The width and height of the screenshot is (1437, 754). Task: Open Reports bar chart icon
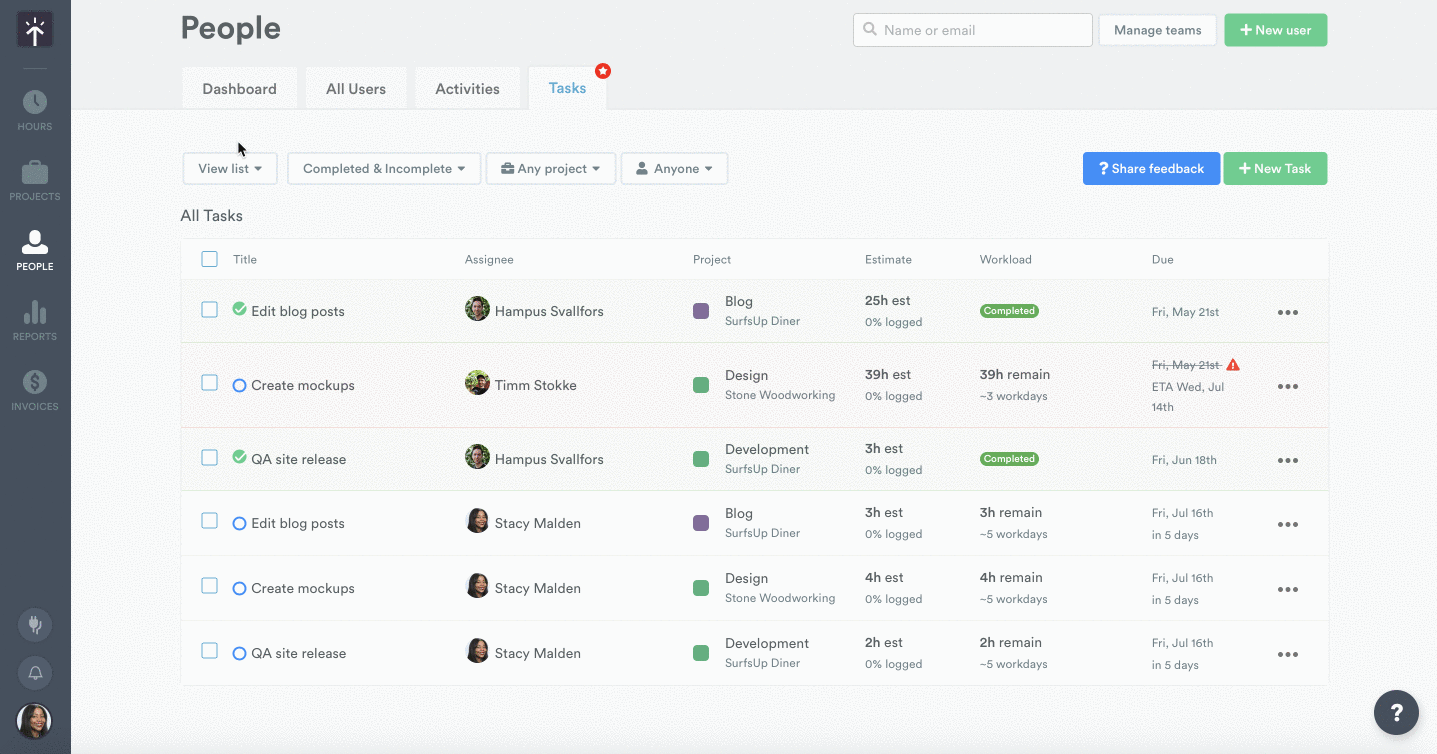pos(35,320)
